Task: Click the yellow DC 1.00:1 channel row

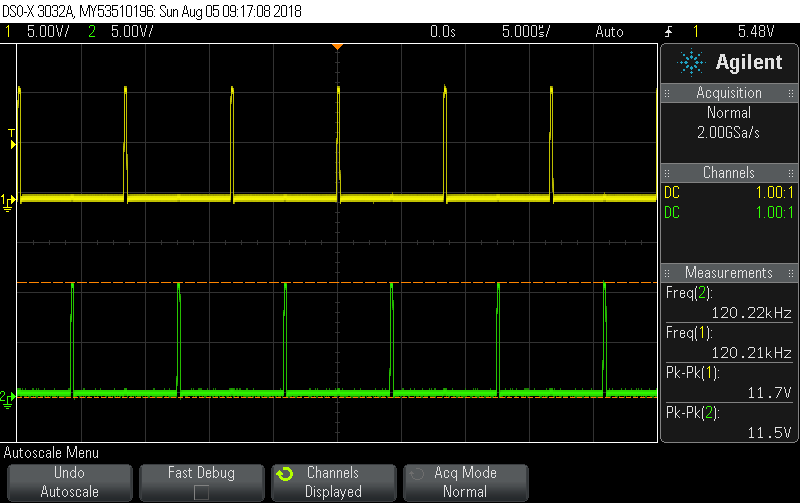Action: pyautogui.click(x=729, y=193)
